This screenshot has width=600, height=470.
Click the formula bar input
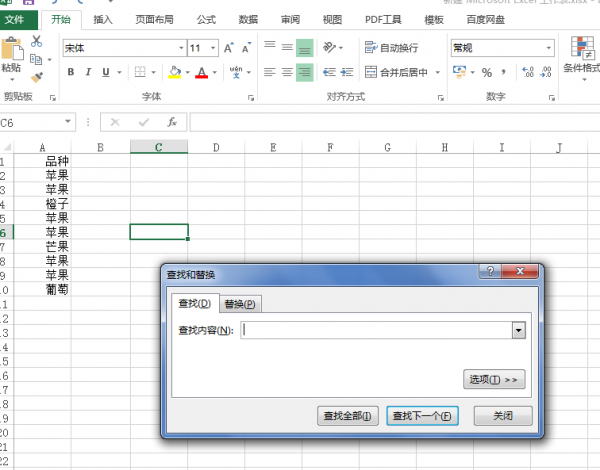(394, 122)
